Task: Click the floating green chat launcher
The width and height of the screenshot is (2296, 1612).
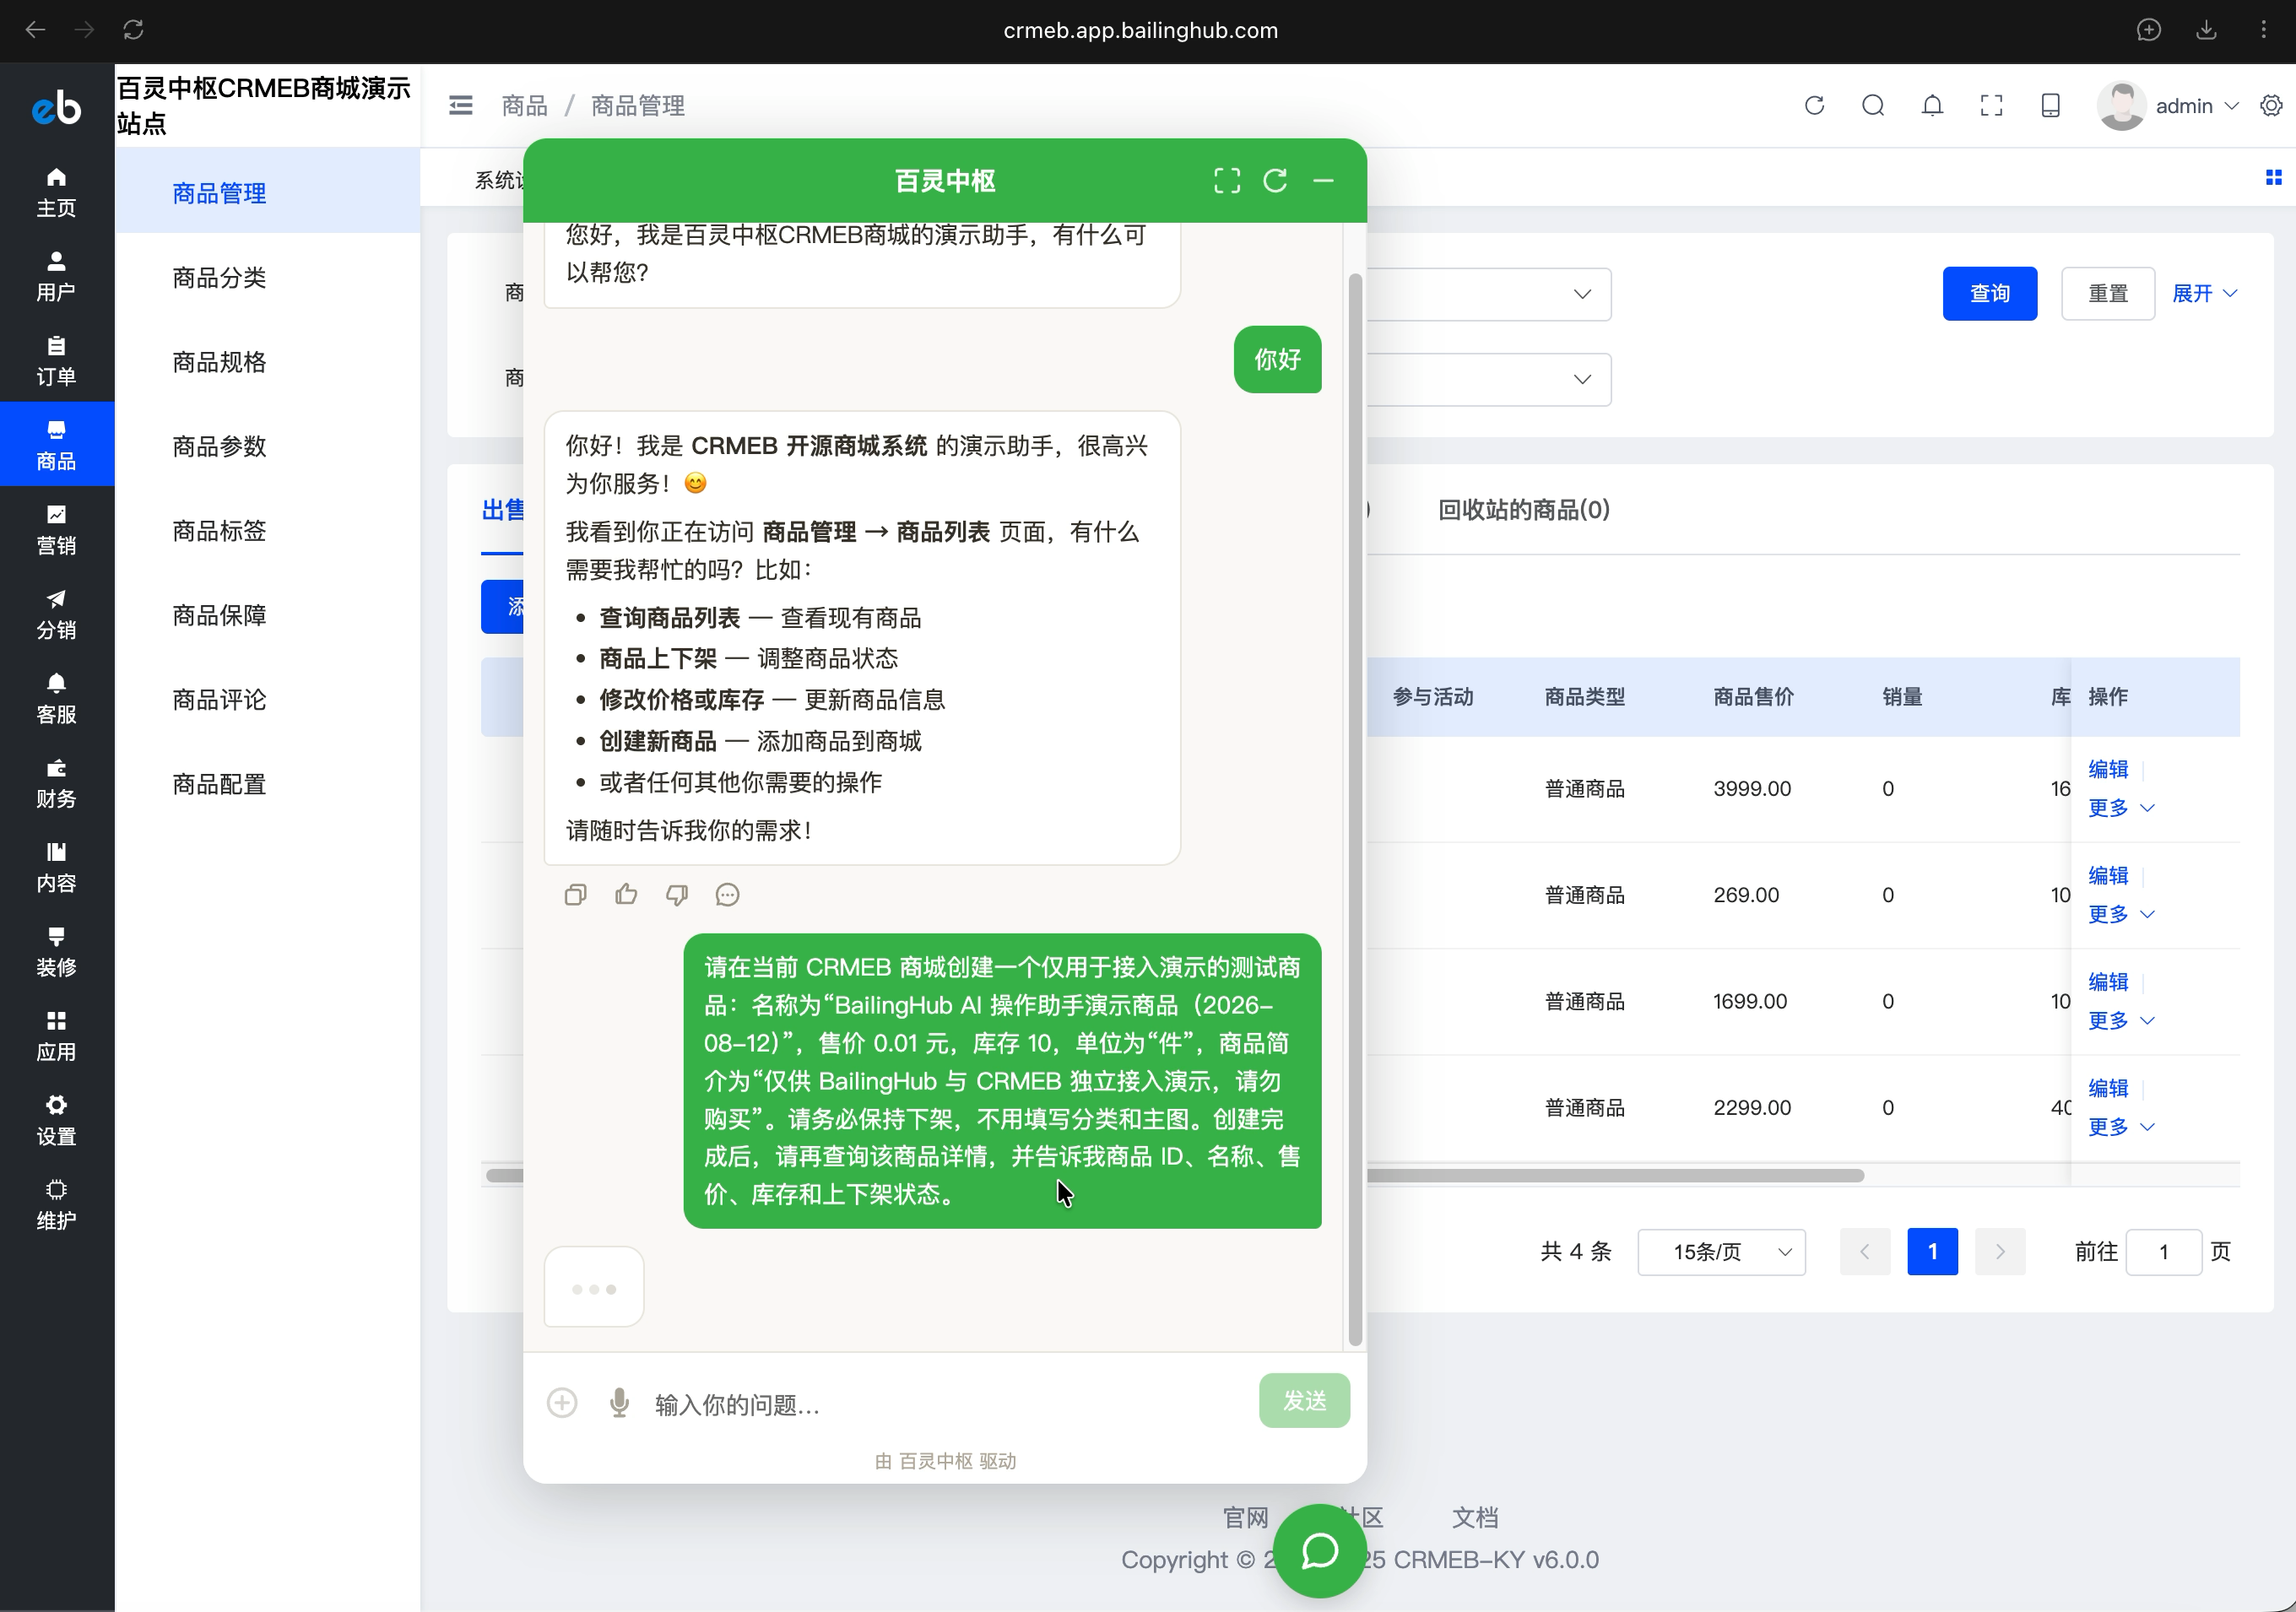Action: 1320,1551
